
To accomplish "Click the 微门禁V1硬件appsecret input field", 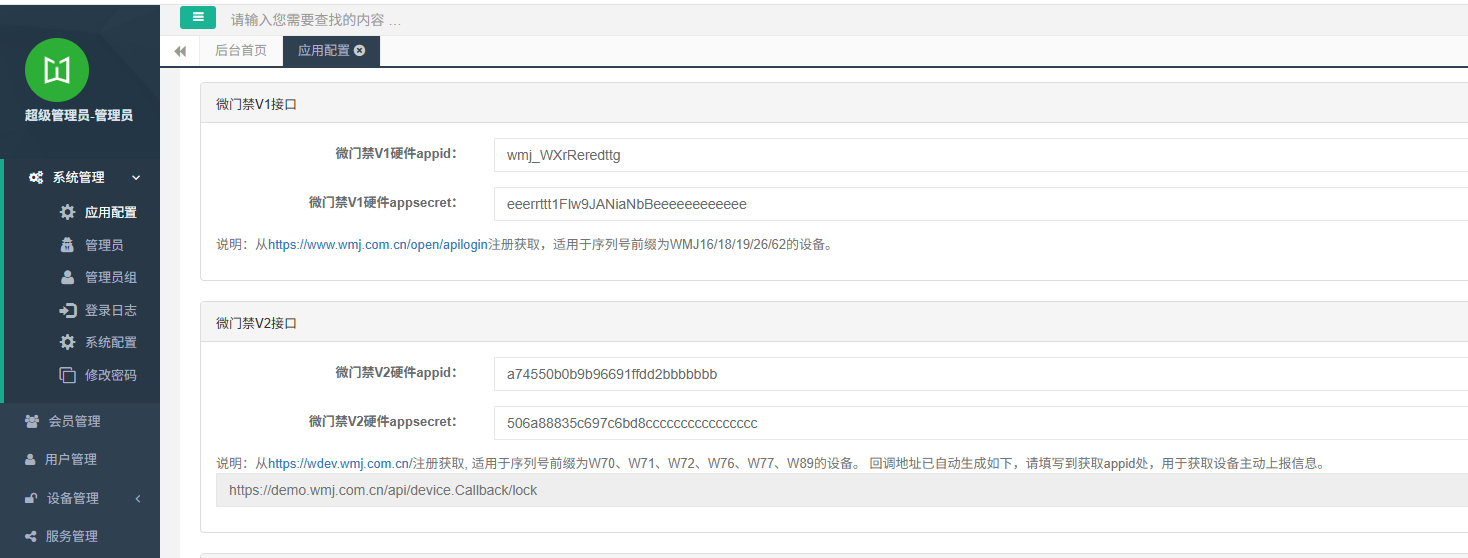I will 980,204.
